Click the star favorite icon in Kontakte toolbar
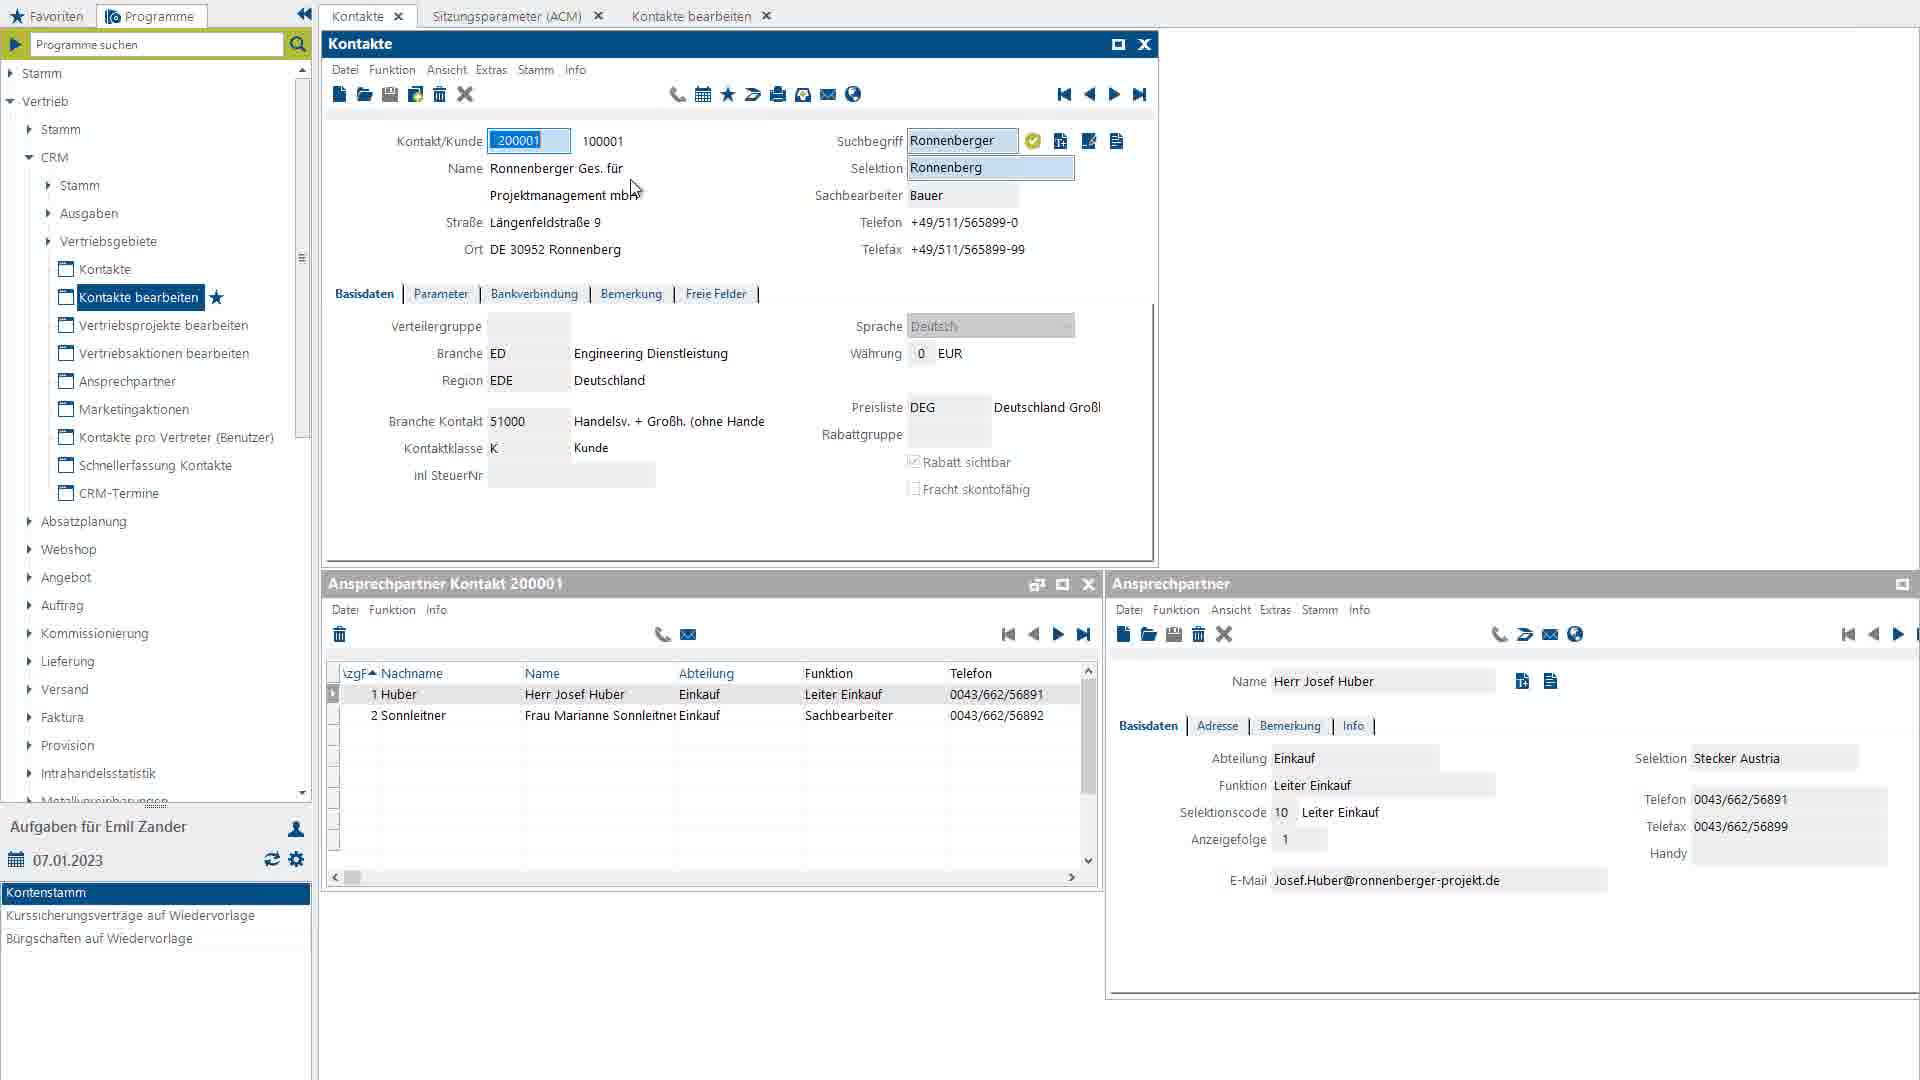This screenshot has width=1920, height=1080. tap(728, 94)
